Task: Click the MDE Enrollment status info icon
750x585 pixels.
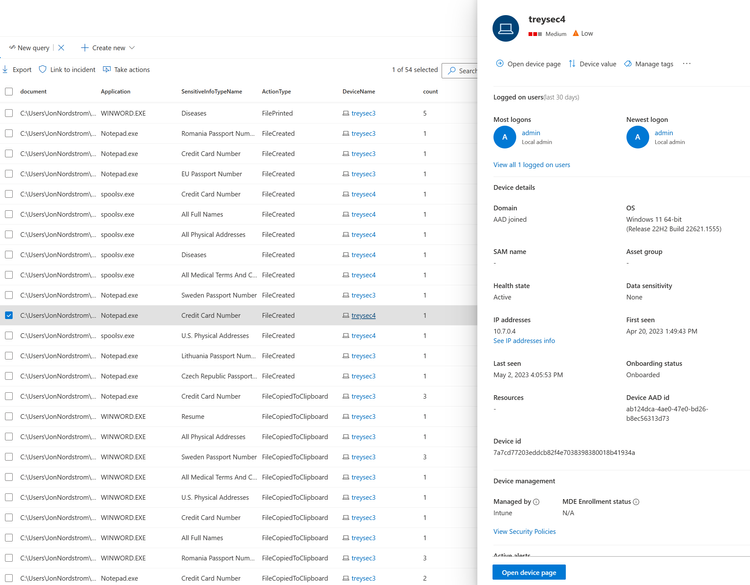Action: pyautogui.click(x=636, y=502)
